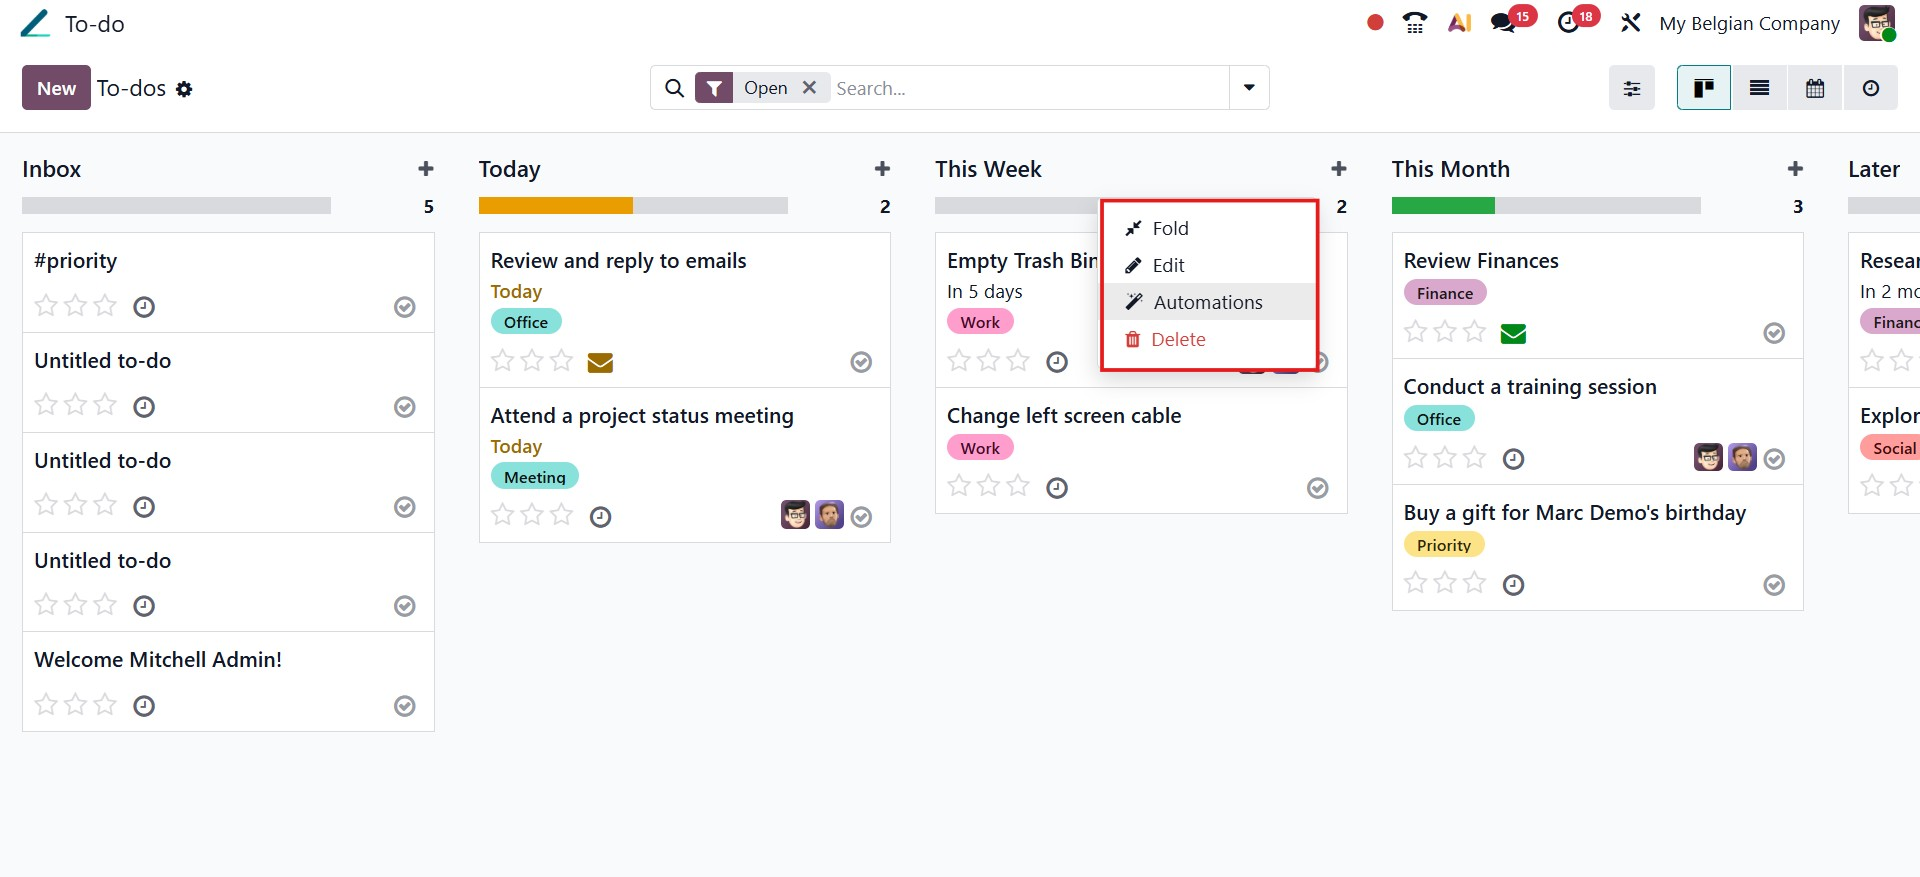Open the debug tools wrench icon
The height and width of the screenshot is (877, 1920).
point(1630,23)
